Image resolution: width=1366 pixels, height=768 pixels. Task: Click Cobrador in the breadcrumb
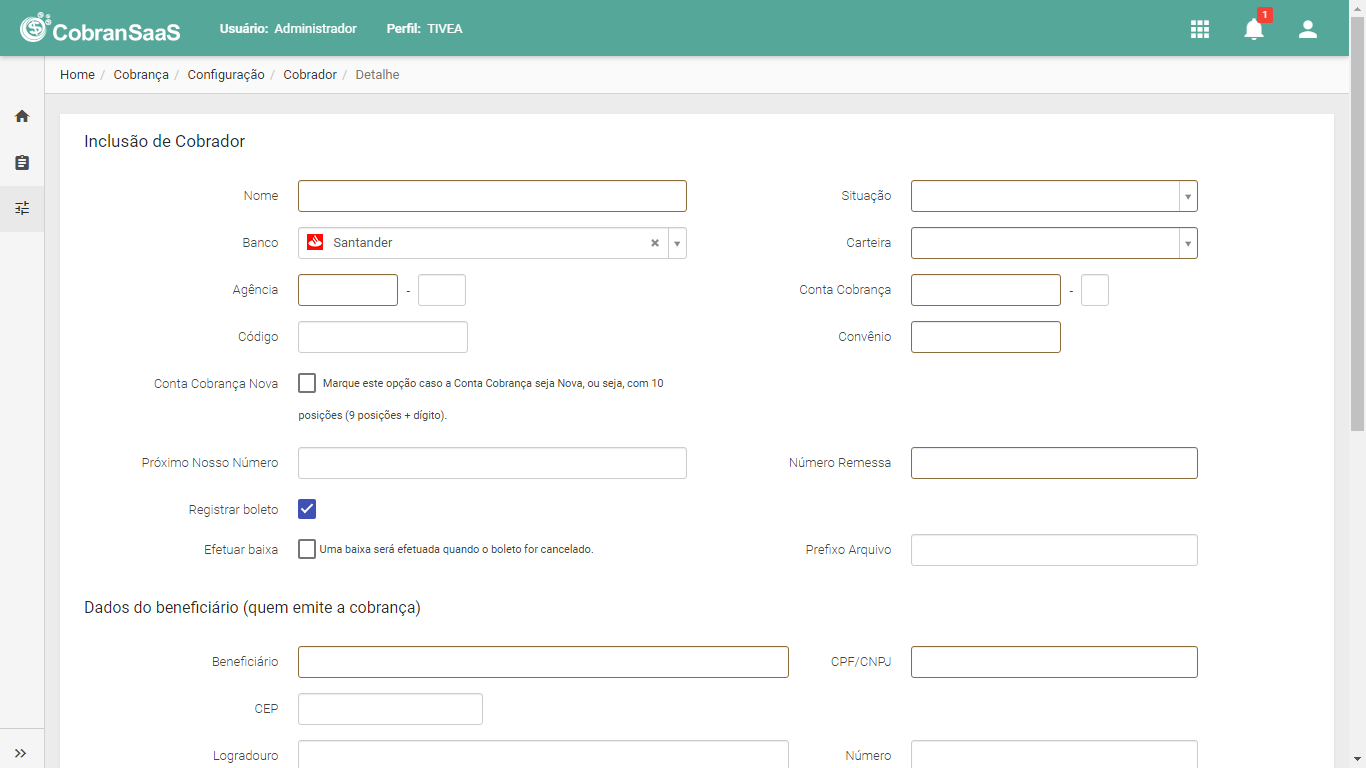[x=310, y=75]
